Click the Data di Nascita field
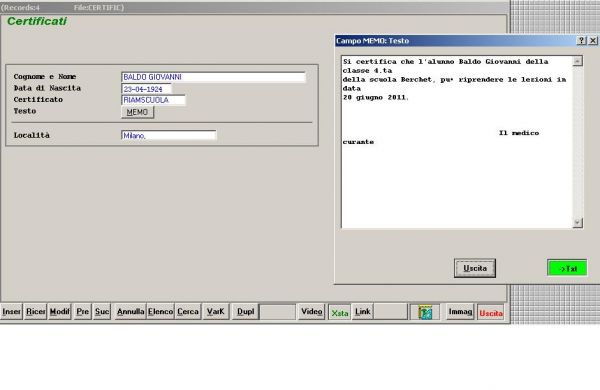This screenshot has height=390, width=600. pos(147,89)
